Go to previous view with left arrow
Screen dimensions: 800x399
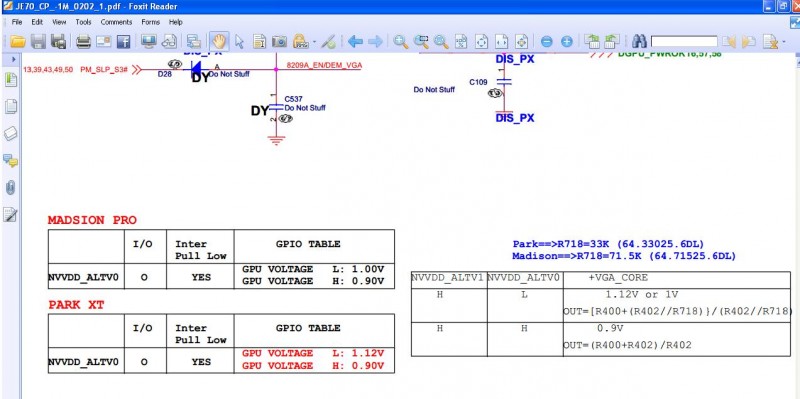355,41
